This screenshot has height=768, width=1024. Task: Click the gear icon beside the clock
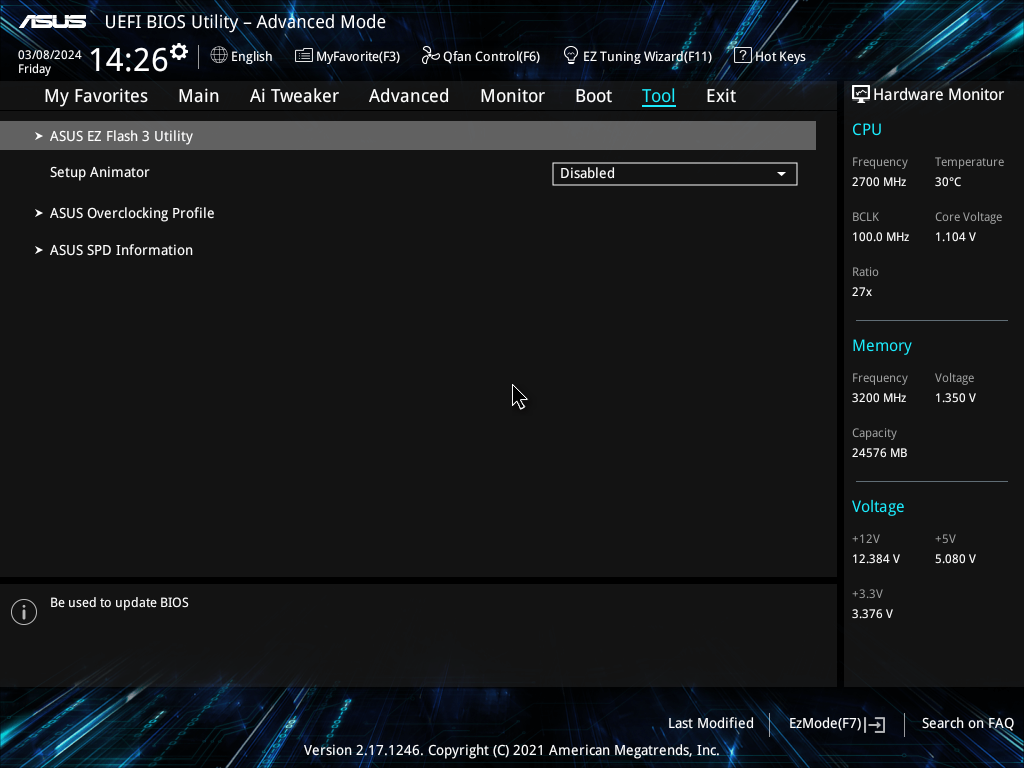[x=179, y=52]
